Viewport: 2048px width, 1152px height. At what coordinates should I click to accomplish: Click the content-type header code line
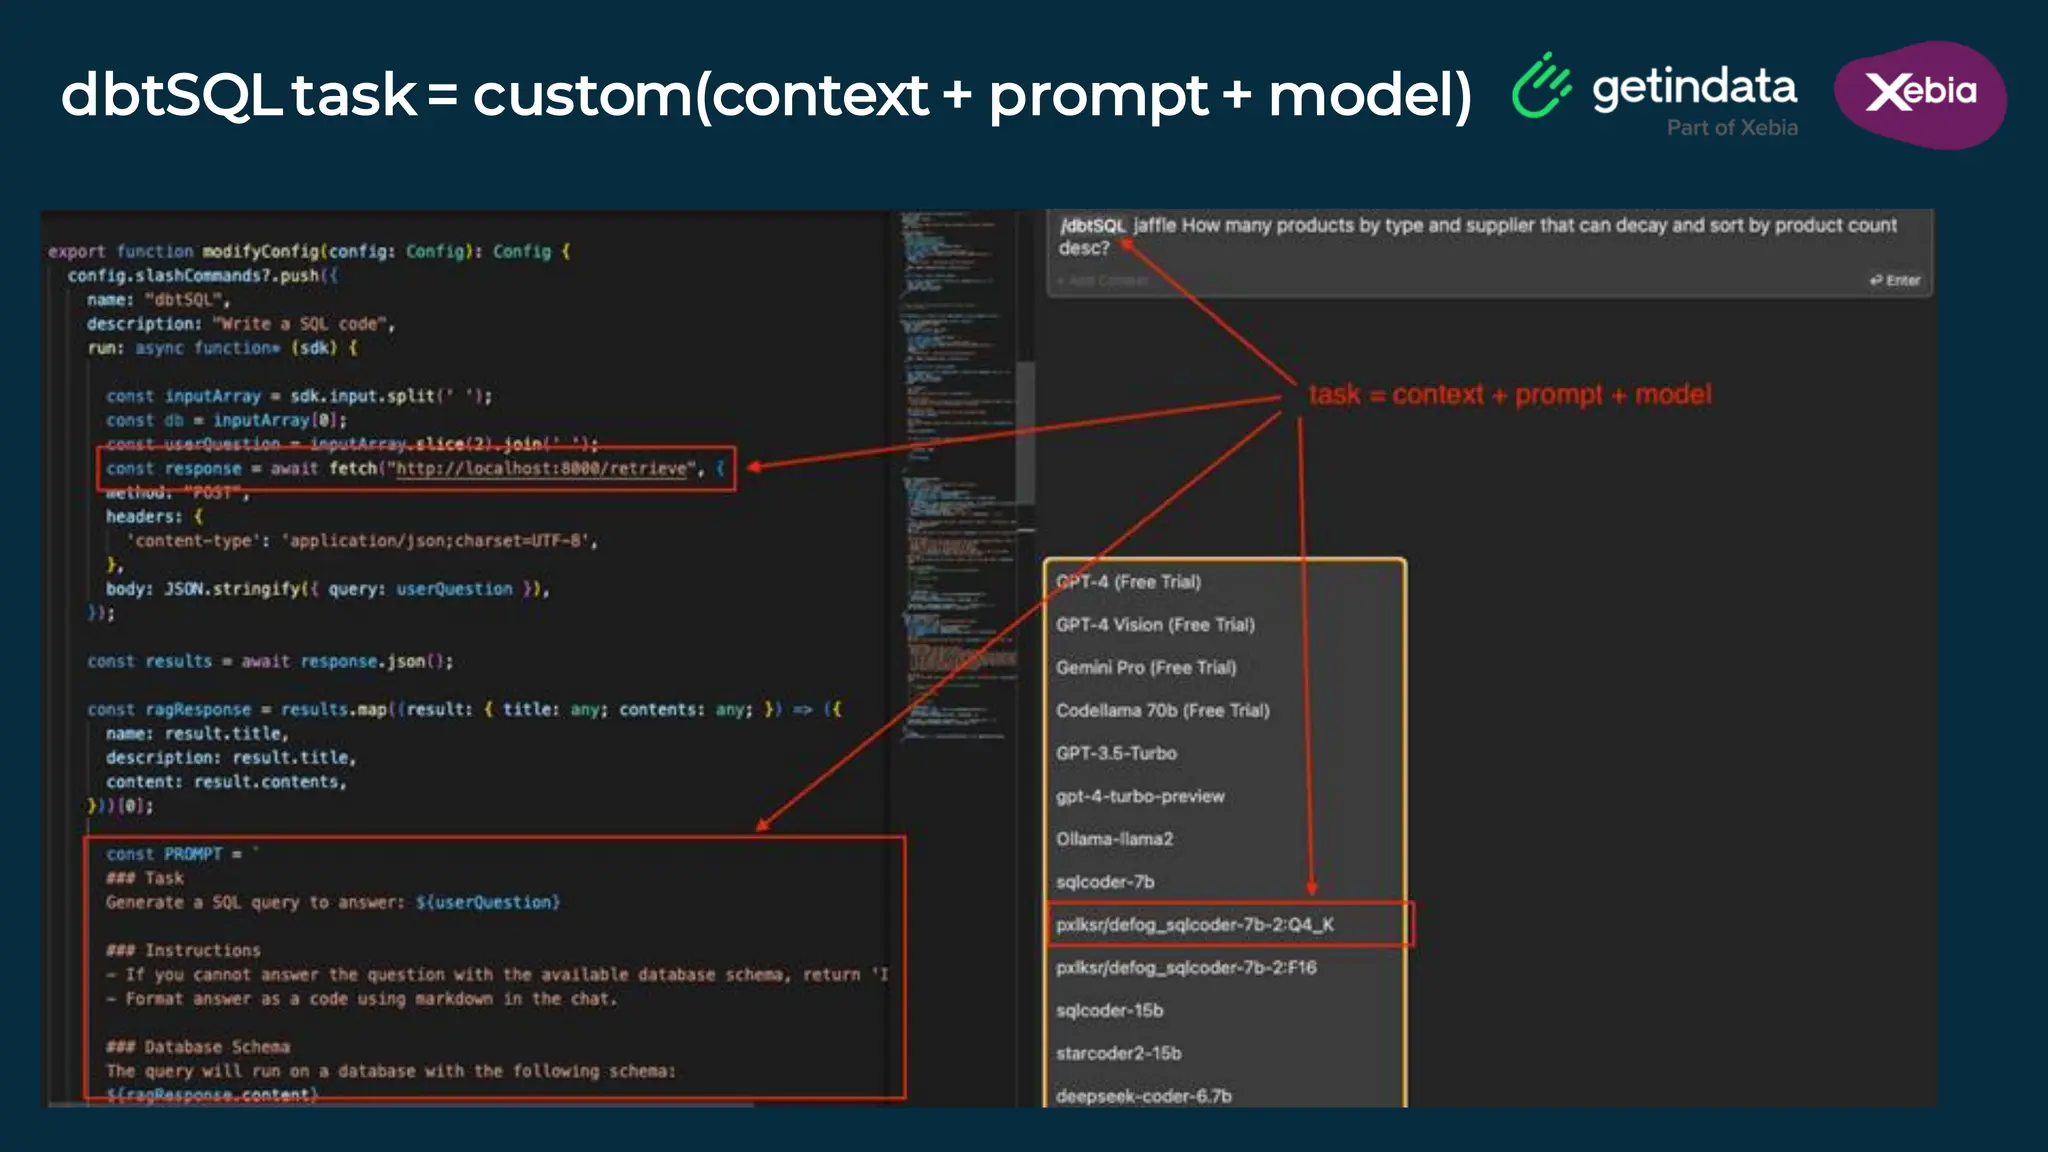coord(362,541)
